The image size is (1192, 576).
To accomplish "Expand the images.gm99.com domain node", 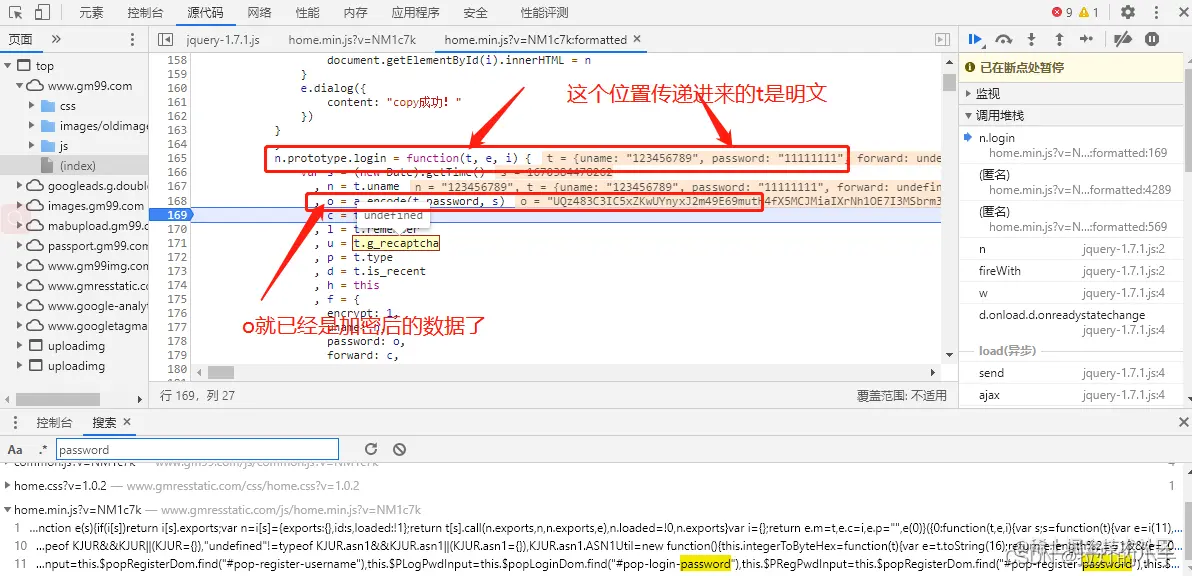I will tap(20, 205).
